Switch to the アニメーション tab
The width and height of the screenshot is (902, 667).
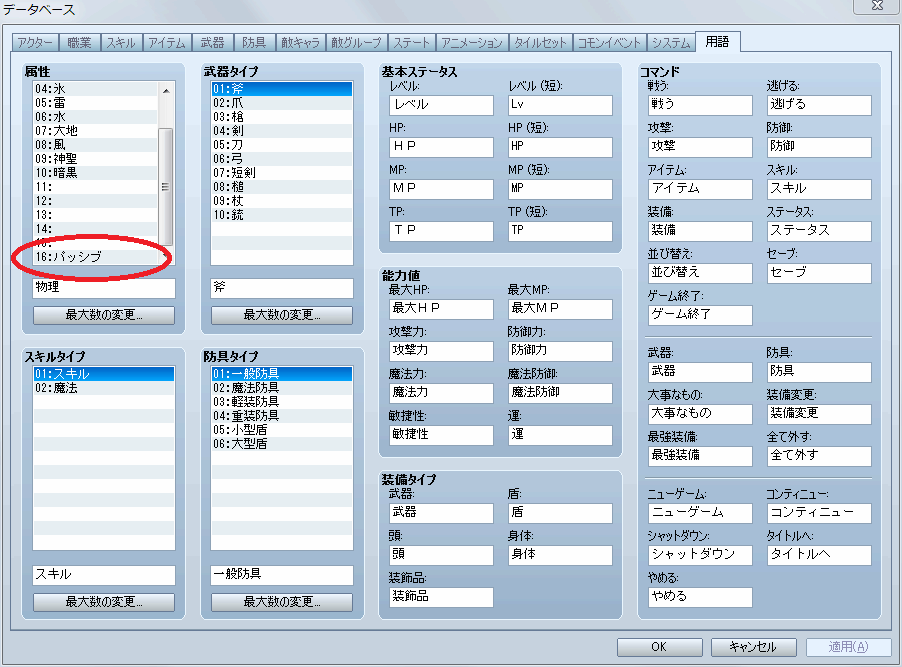[472, 43]
